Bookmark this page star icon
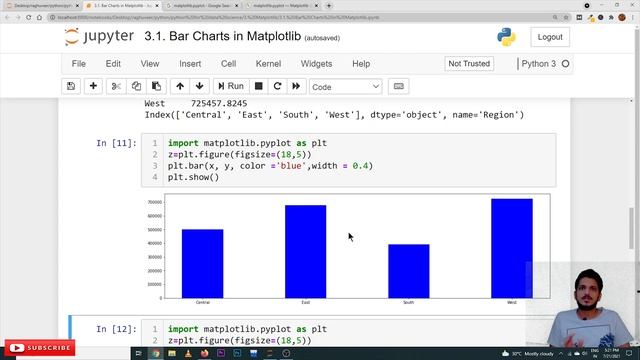 pos(566,18)
